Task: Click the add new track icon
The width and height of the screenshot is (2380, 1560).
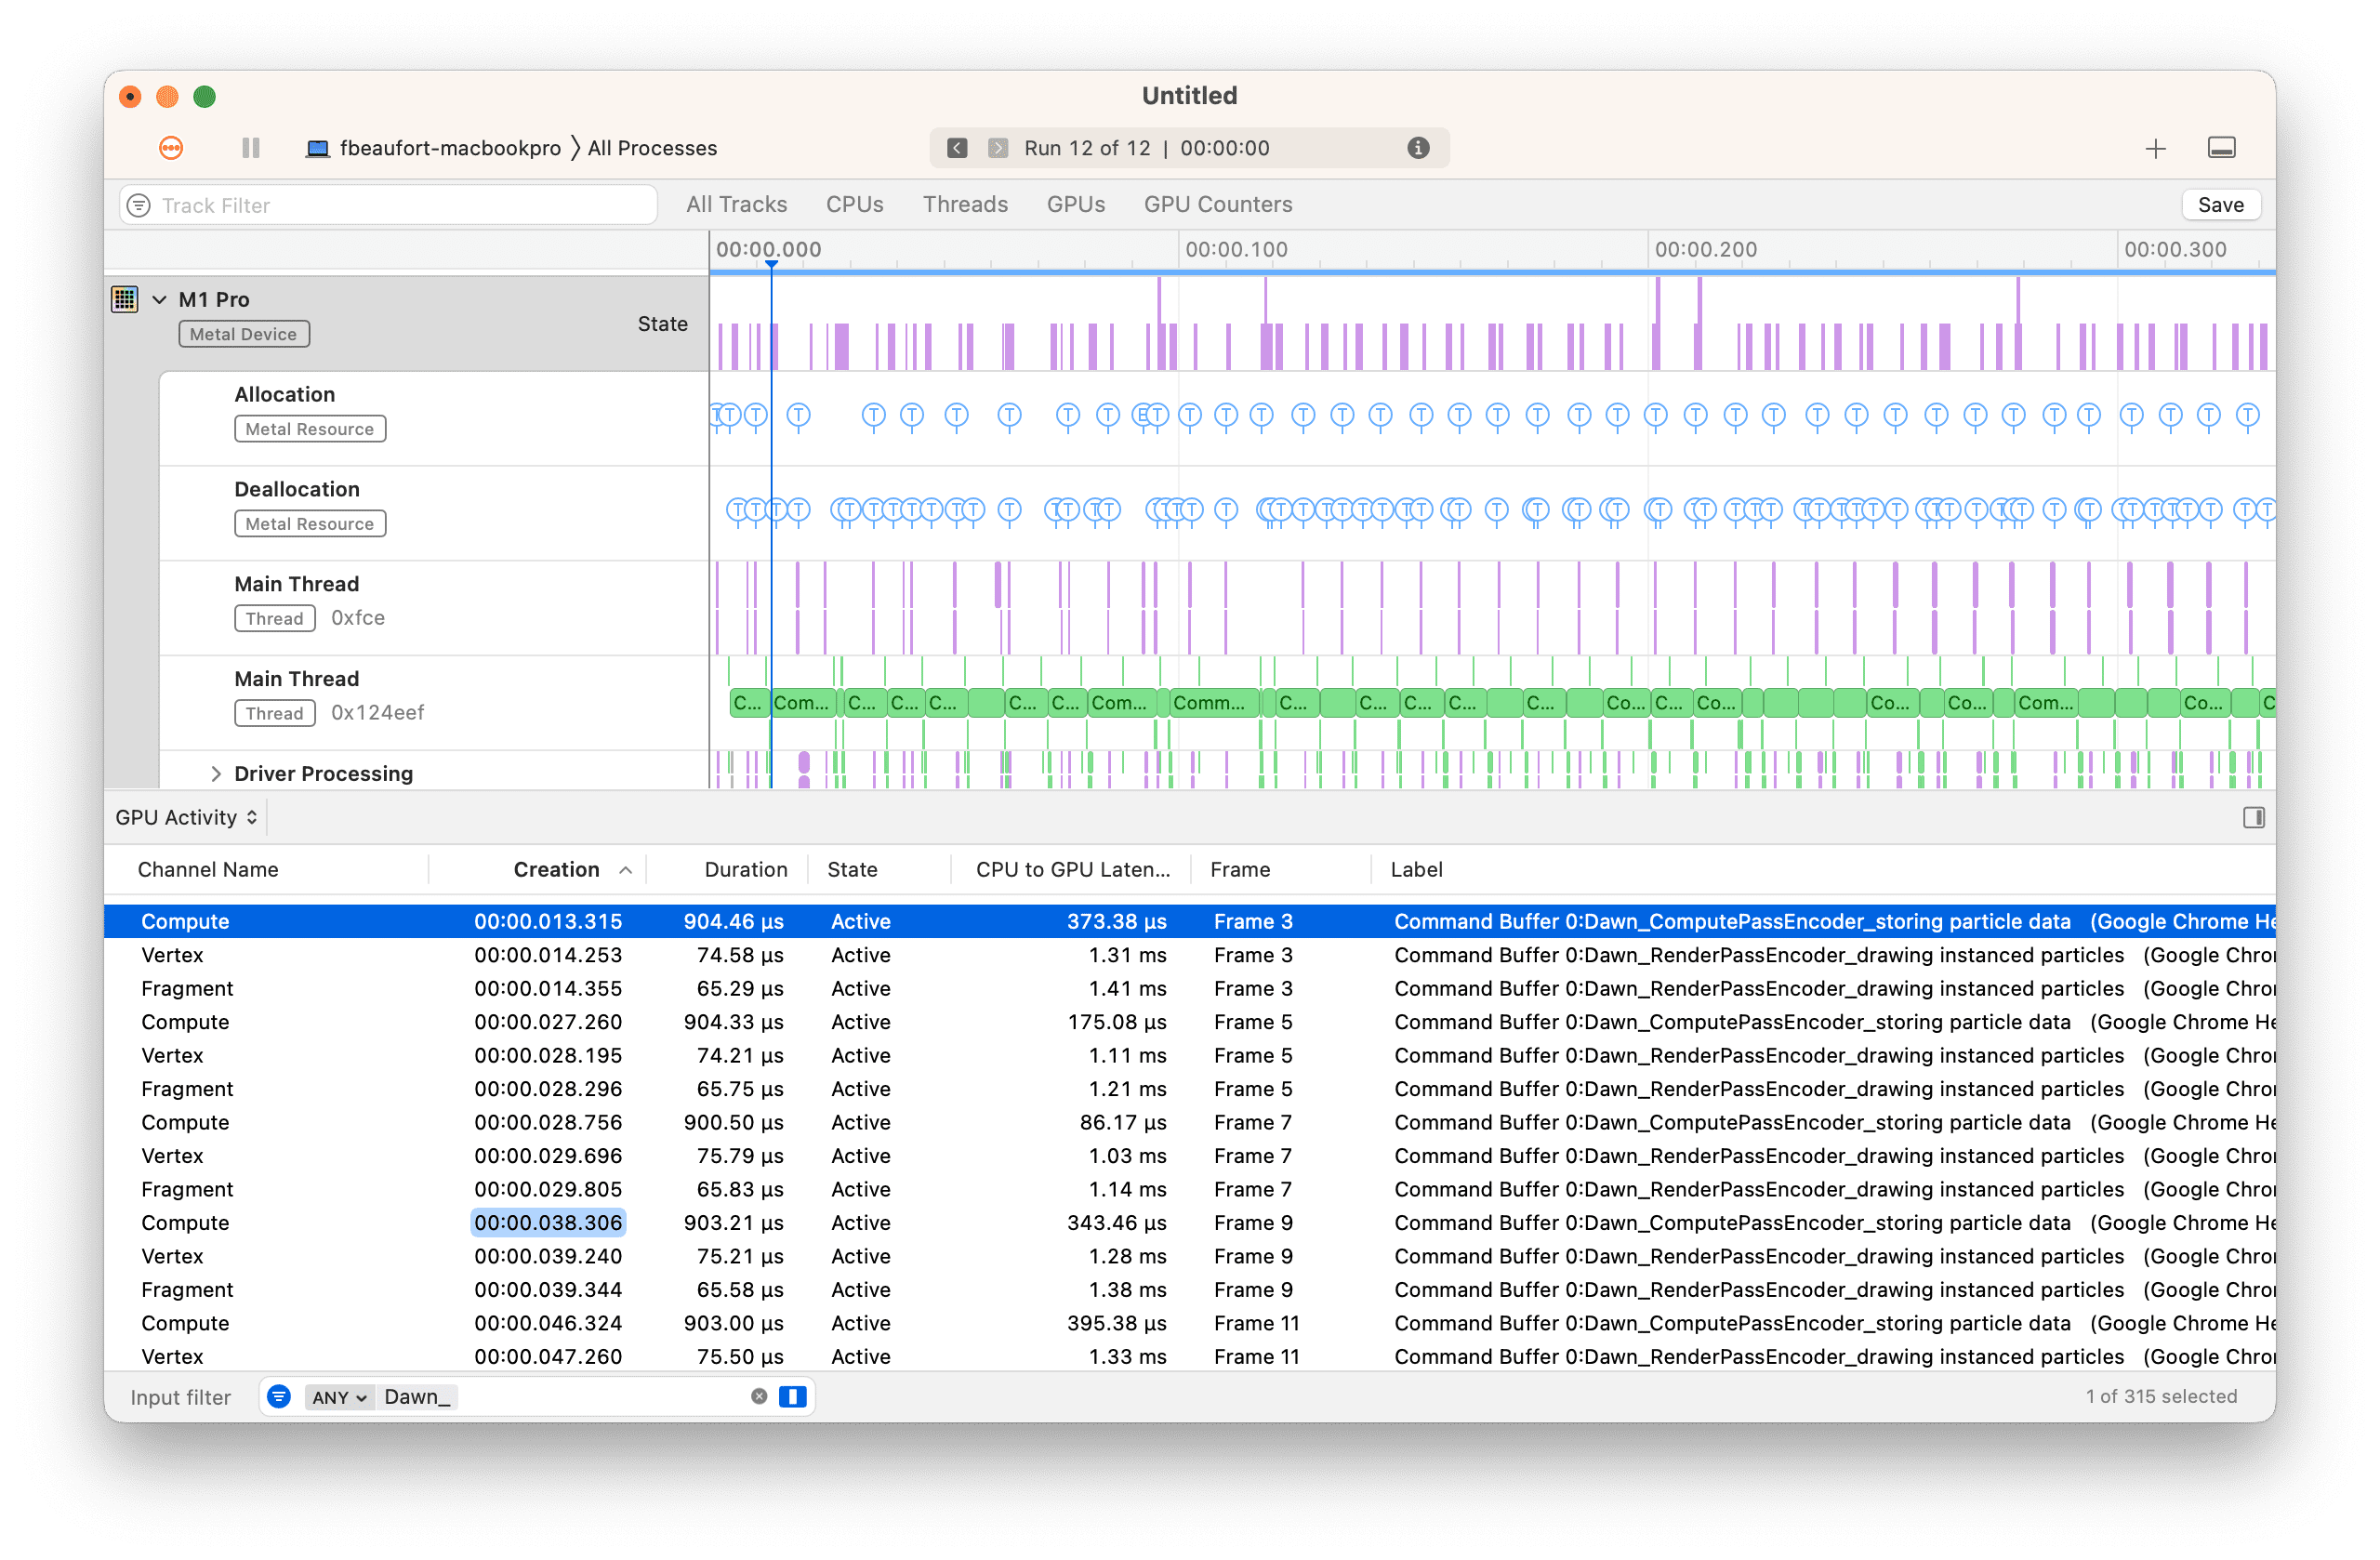Action: click(x=2155, y=148)
